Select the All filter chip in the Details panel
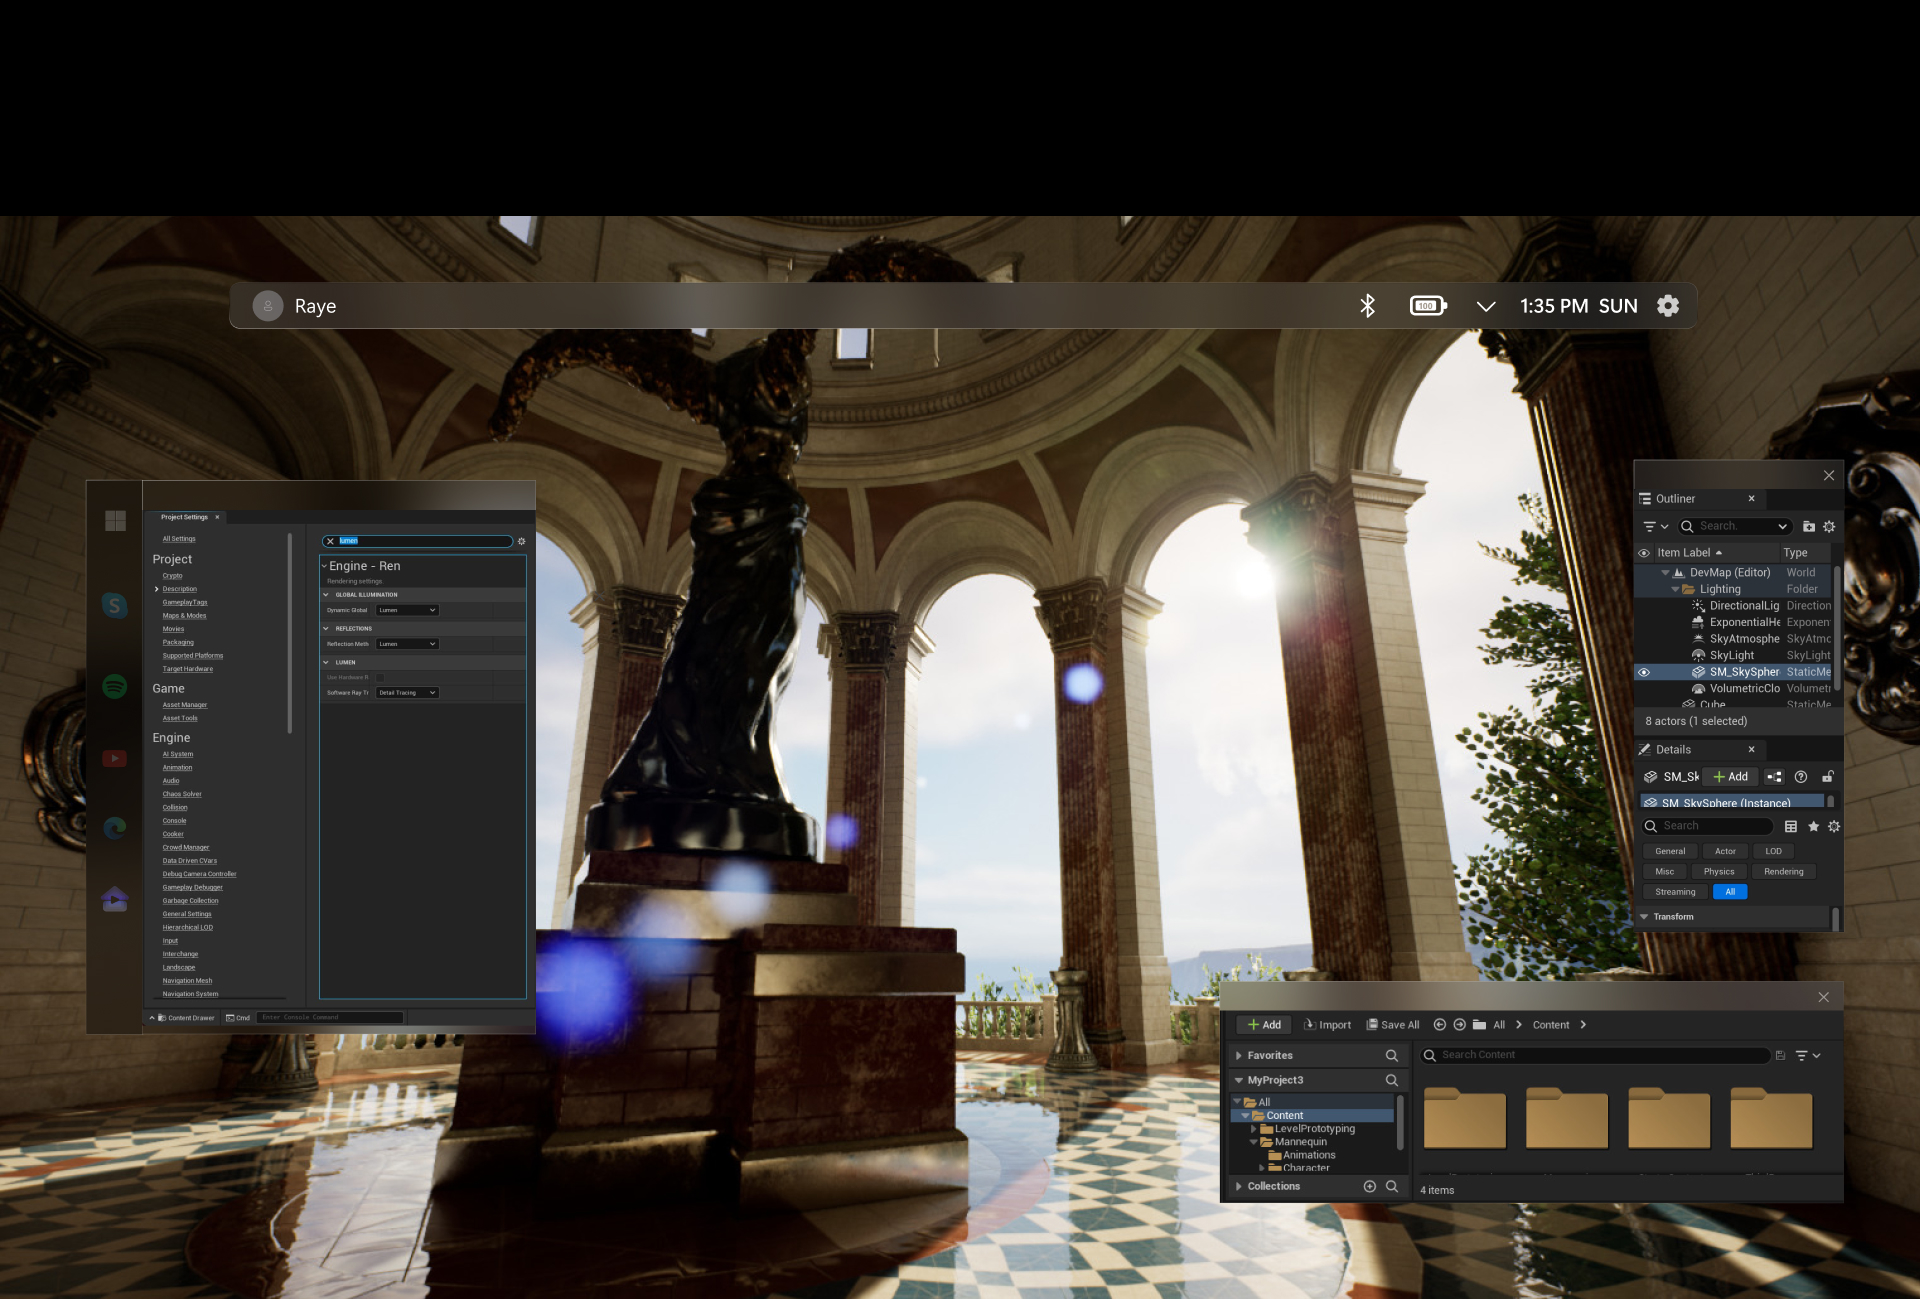Screen dimensions: 1920x1299 click(1730, 891)
